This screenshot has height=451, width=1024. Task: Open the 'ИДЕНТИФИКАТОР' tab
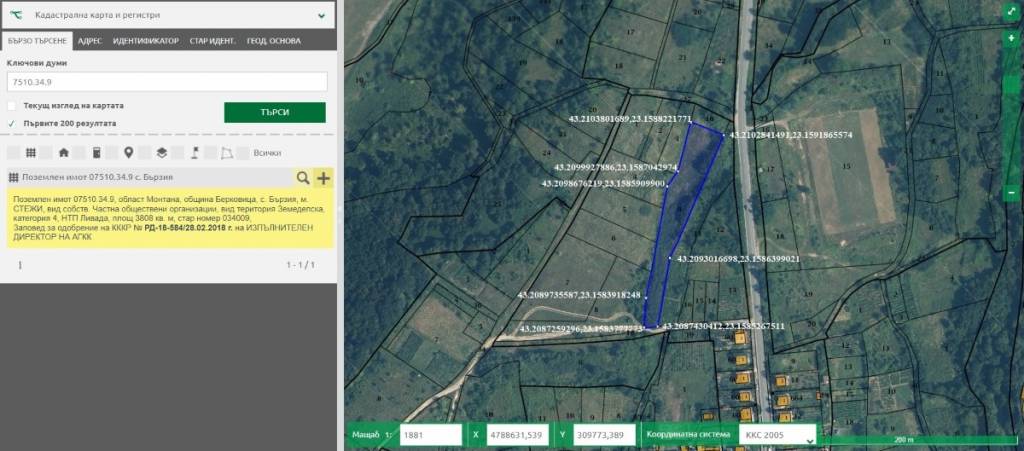146,41
